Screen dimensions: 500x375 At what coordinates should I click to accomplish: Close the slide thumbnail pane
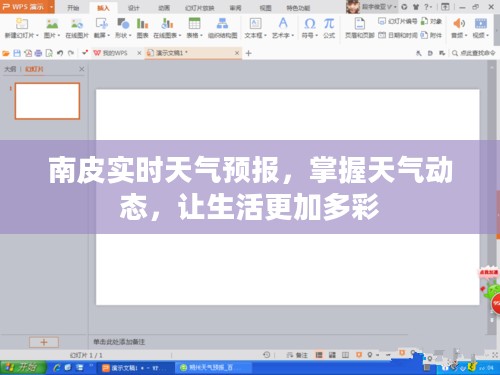pos(82,69)
